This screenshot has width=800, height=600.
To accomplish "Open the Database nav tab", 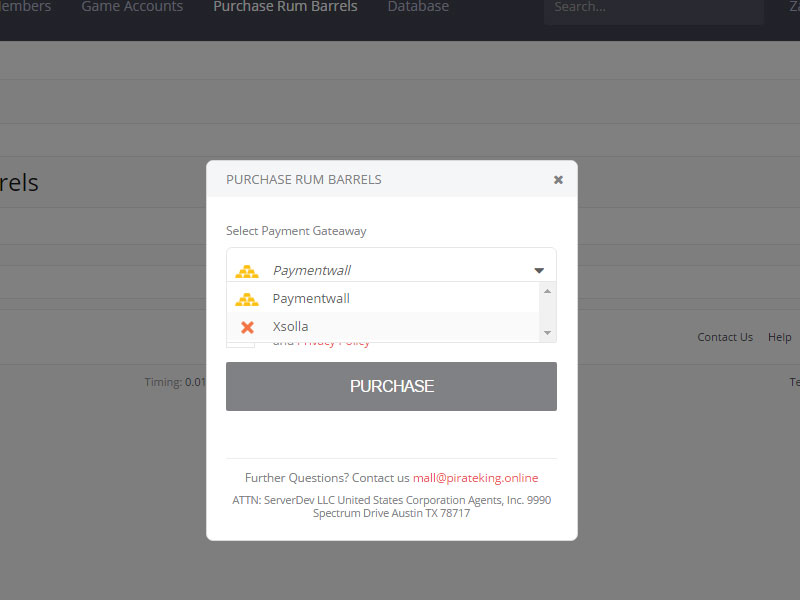I will click(x=418, y=7).
